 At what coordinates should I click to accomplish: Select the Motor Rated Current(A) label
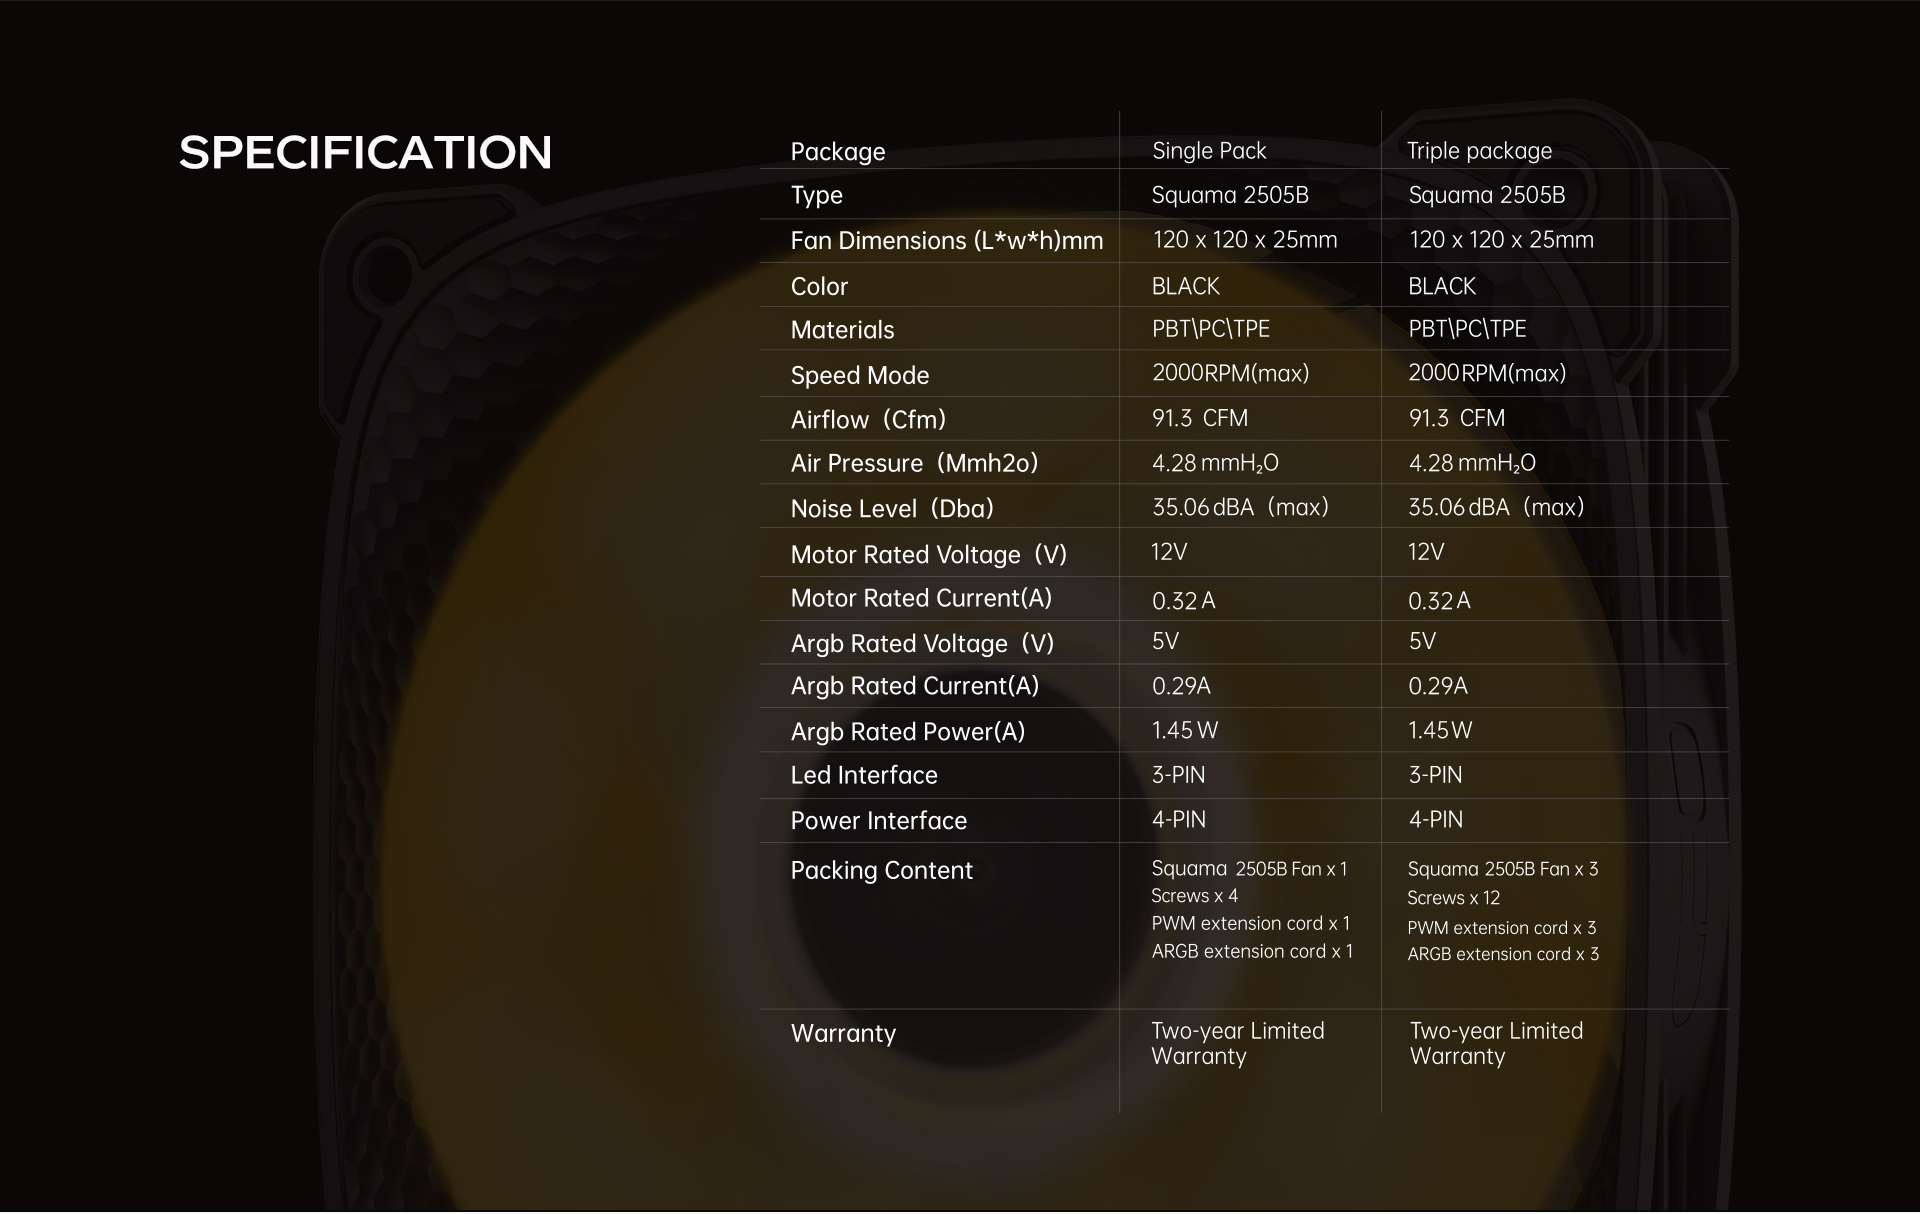tap(921, 599)
